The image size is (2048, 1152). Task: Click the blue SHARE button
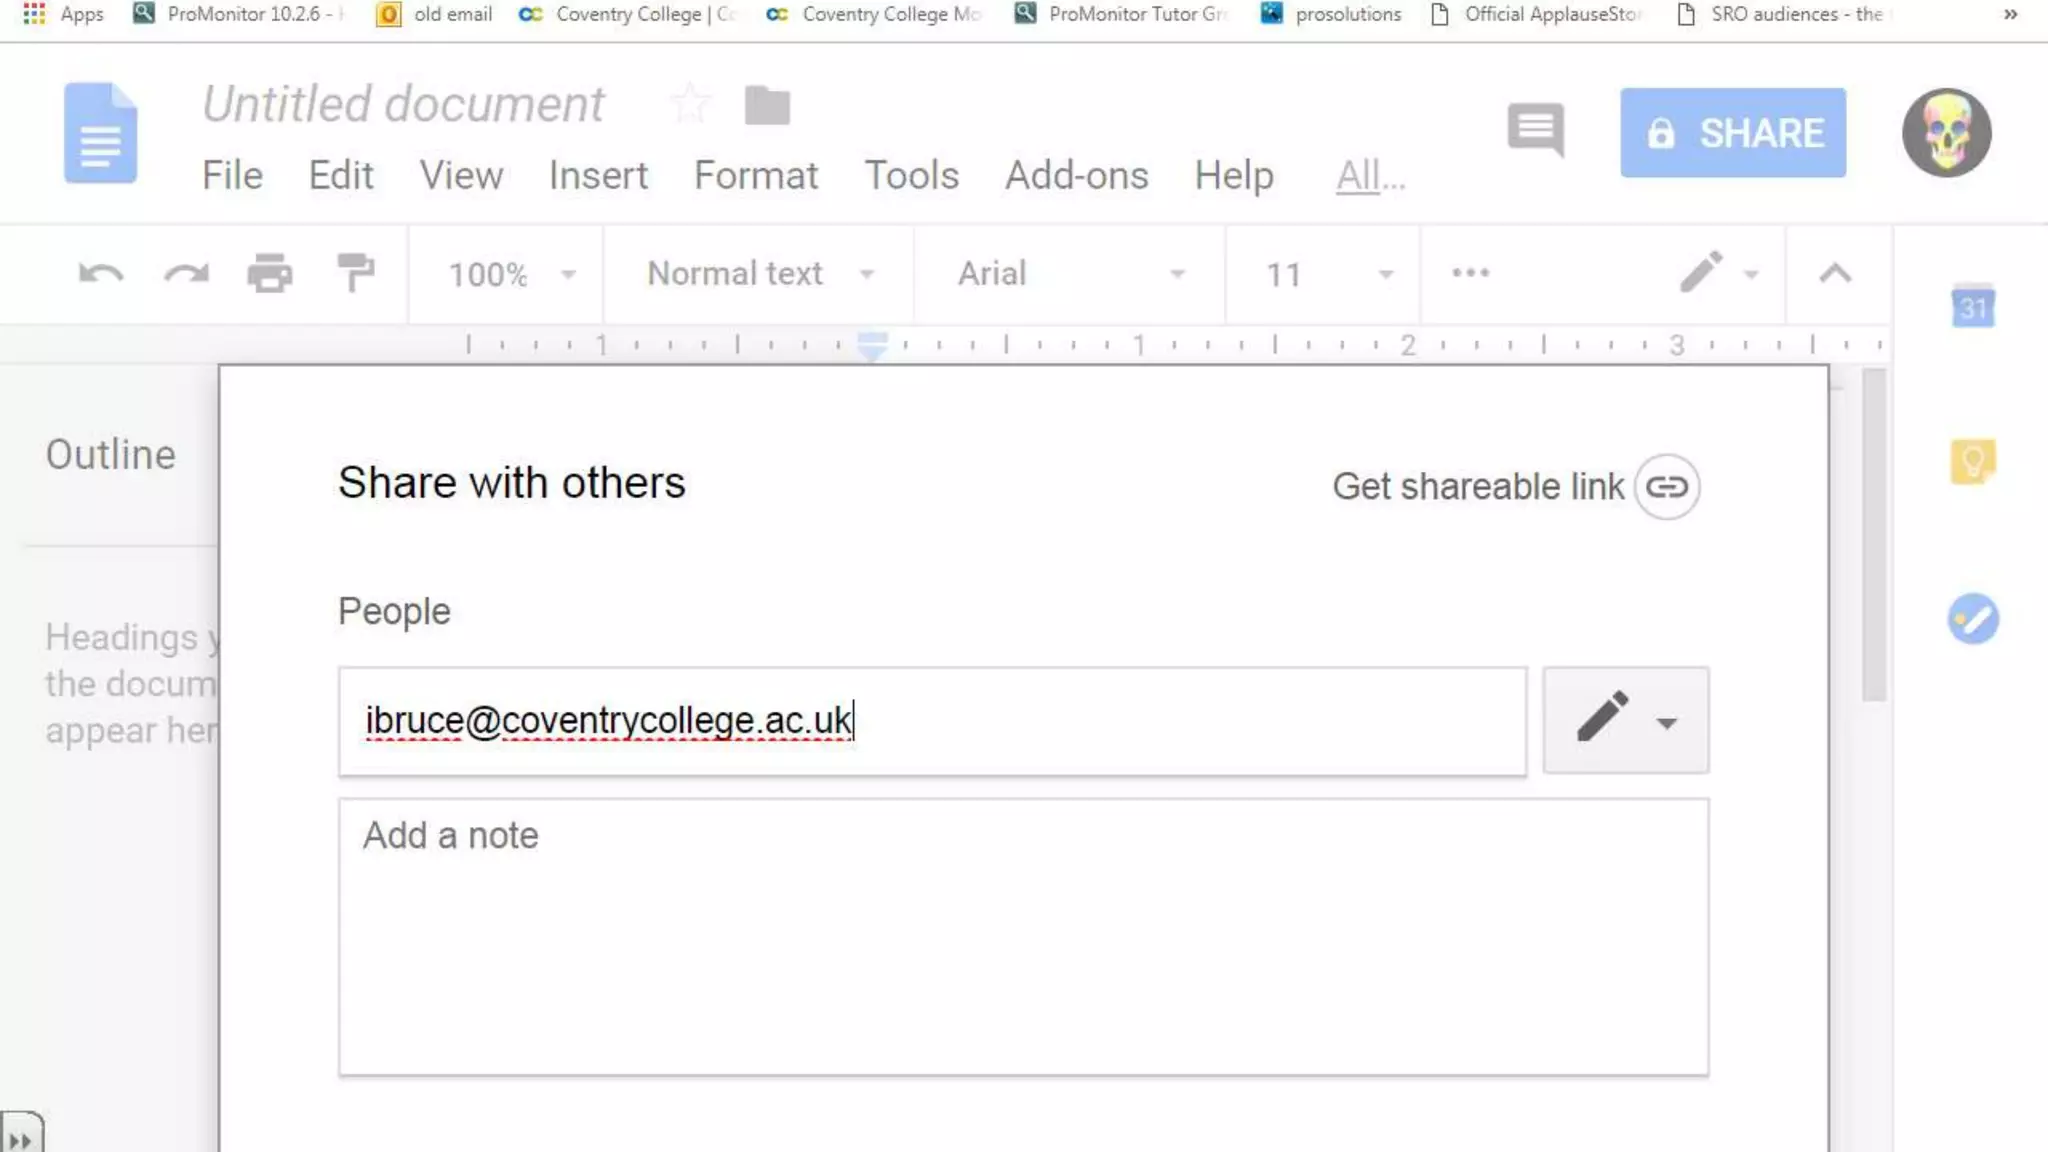[1733, 133]
